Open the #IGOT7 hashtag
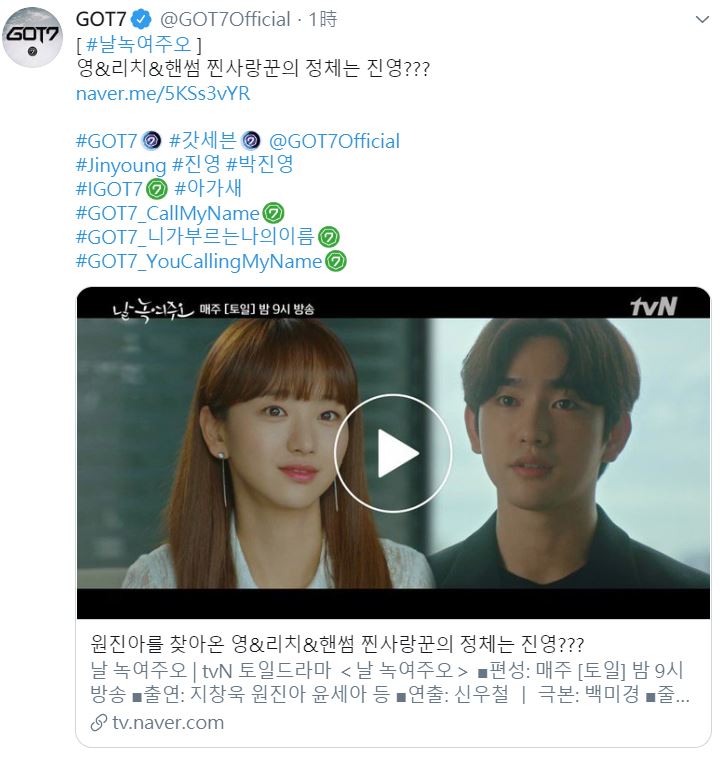722x757 pixels. 110,189
